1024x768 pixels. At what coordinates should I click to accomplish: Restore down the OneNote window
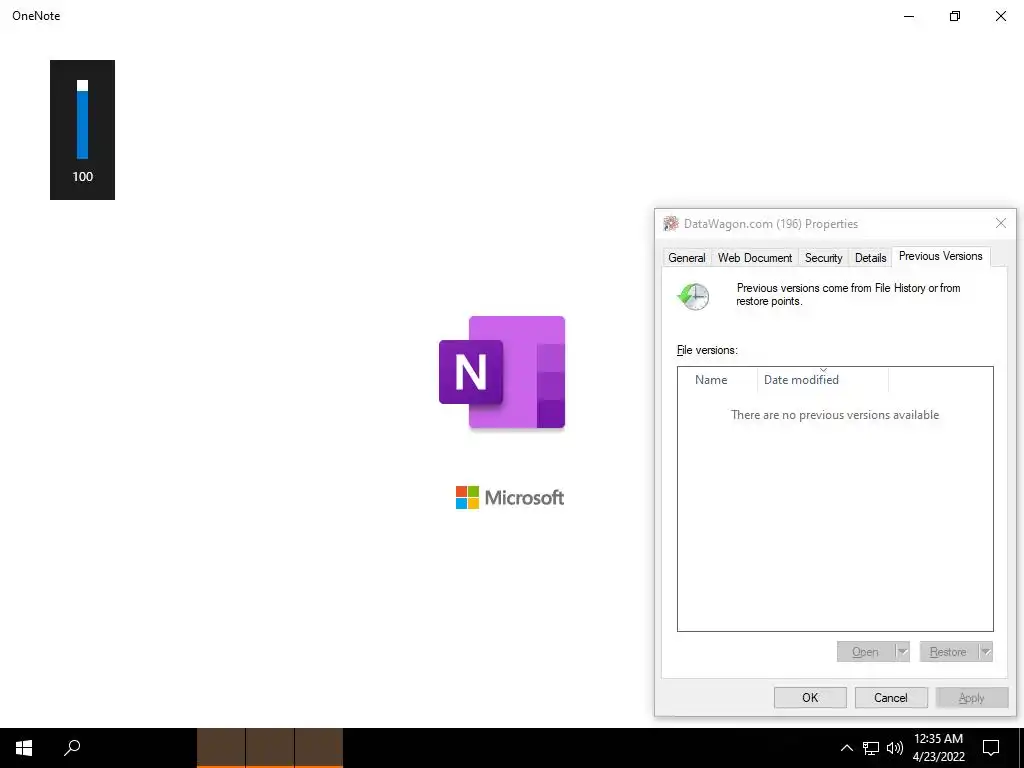click(x=955, y=16)
